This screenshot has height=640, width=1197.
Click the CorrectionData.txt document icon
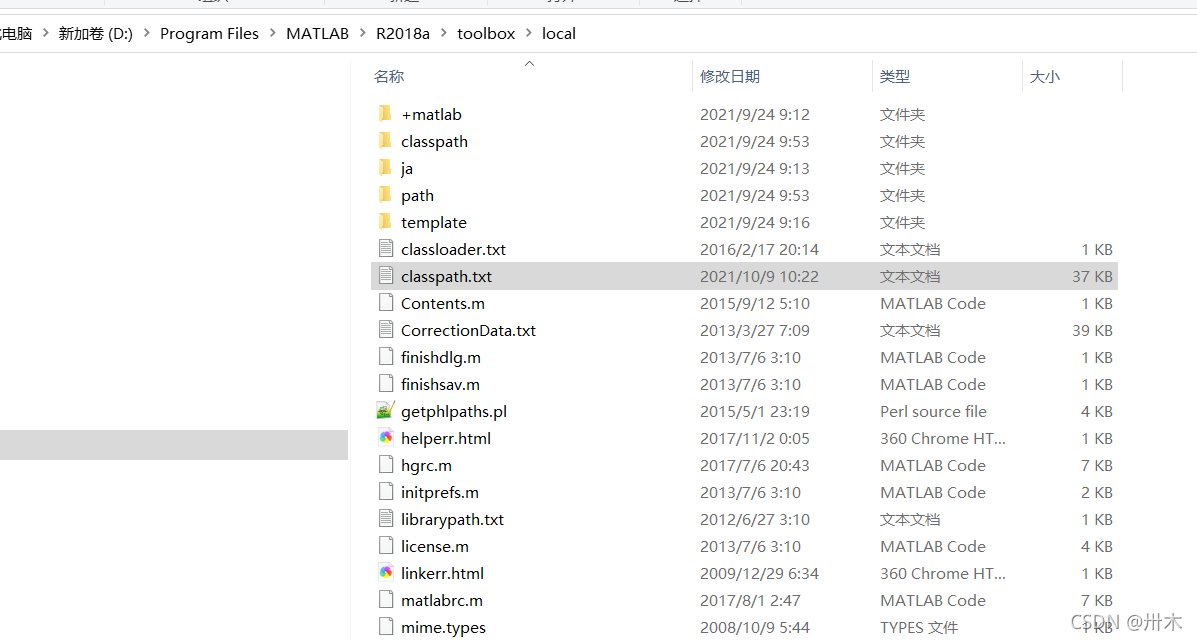[x=386, y=329]
